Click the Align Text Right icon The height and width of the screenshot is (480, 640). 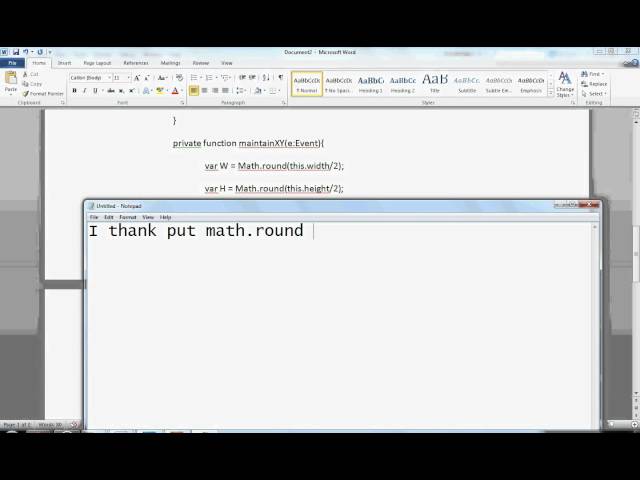click(x=215, y=91)
